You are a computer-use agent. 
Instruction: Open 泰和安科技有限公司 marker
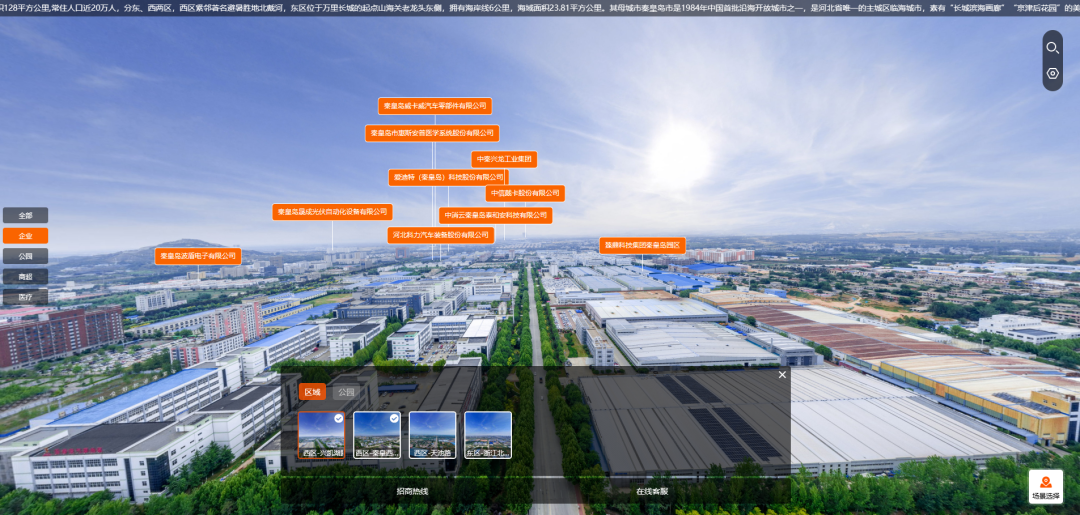pyautogui.click(x=495, y=216)
